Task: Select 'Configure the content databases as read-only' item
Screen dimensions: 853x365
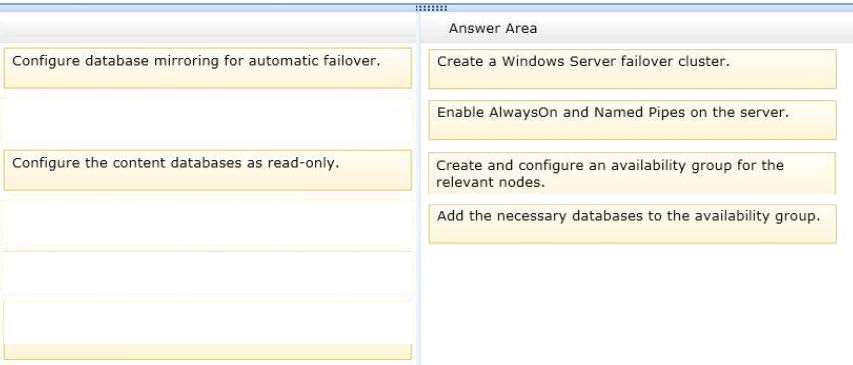Action: point(207,170)
